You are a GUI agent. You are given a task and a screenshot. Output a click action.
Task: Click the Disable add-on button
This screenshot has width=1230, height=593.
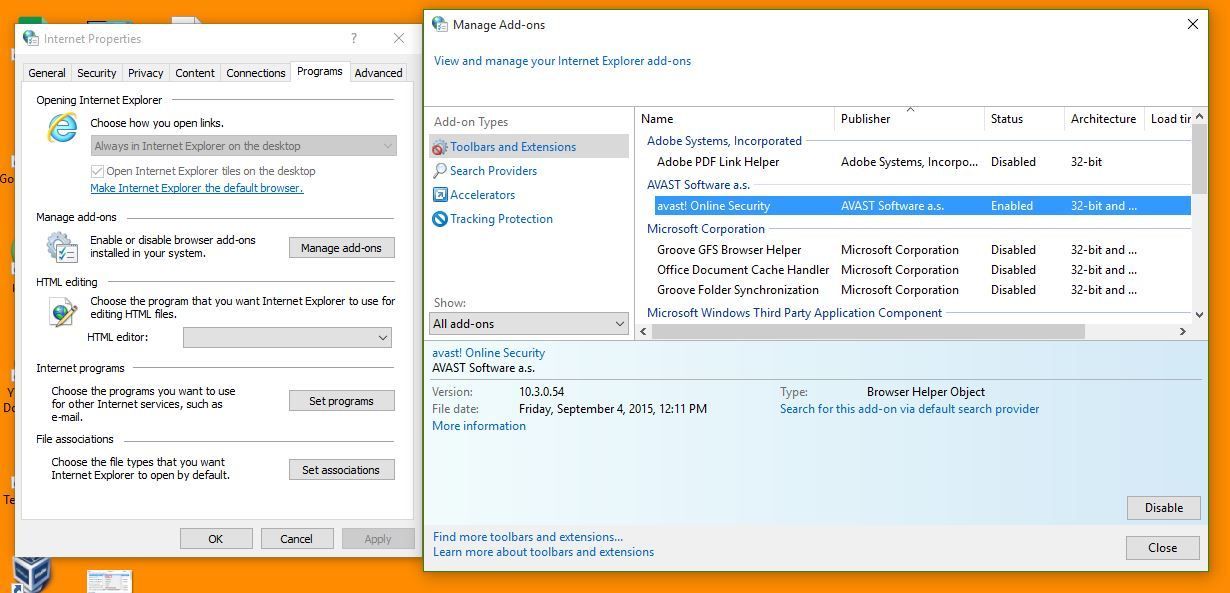1163,508
